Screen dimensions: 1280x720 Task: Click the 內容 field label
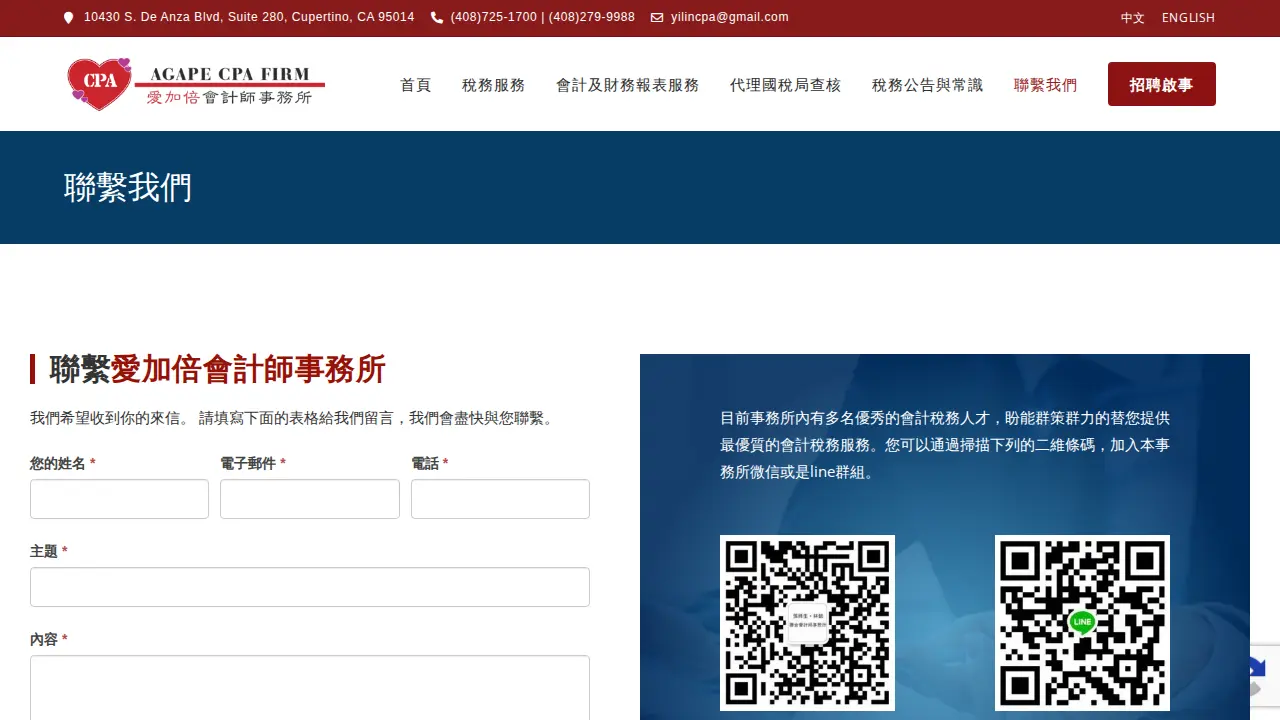click(49, 639)
